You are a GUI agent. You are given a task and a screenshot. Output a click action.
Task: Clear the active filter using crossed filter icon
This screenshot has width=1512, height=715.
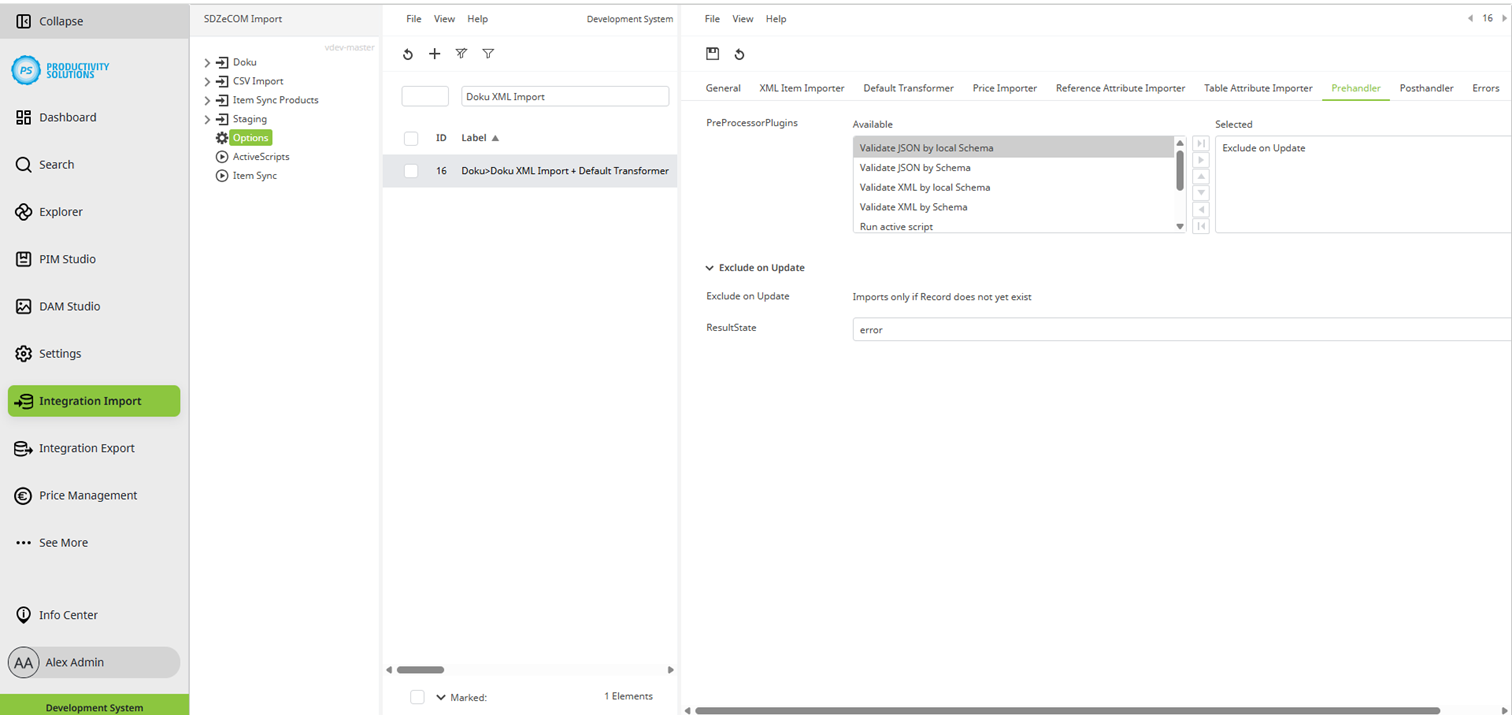(461, 54)
